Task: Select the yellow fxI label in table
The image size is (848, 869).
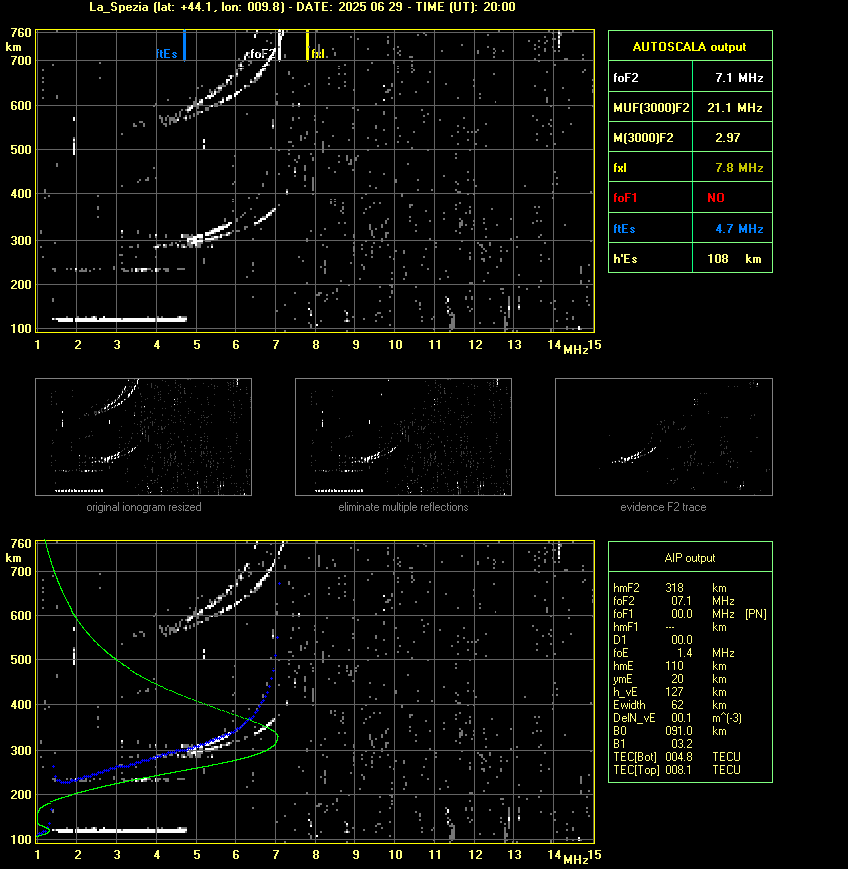Action: tap(620, 167)
